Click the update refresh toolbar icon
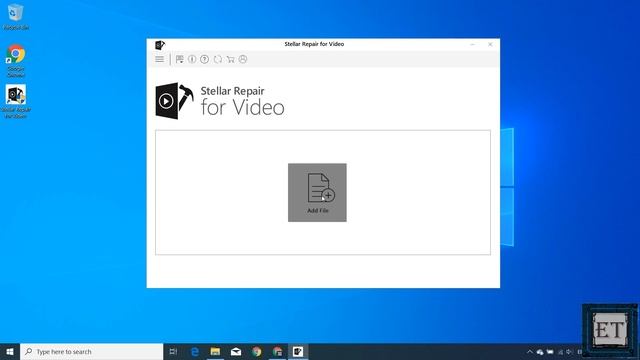The width and height of the screenshot is (640, 360). [x=218, y=59]
